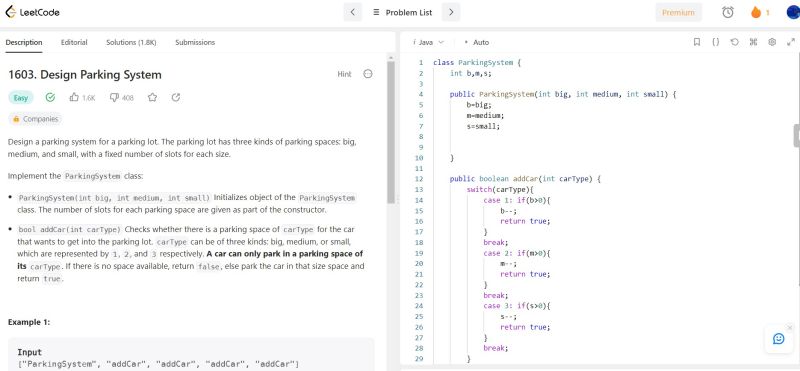This screenshot has height=371, width=800.
Task: Bookmark the code with bookmark icon
Action: [x=696, y=42]
